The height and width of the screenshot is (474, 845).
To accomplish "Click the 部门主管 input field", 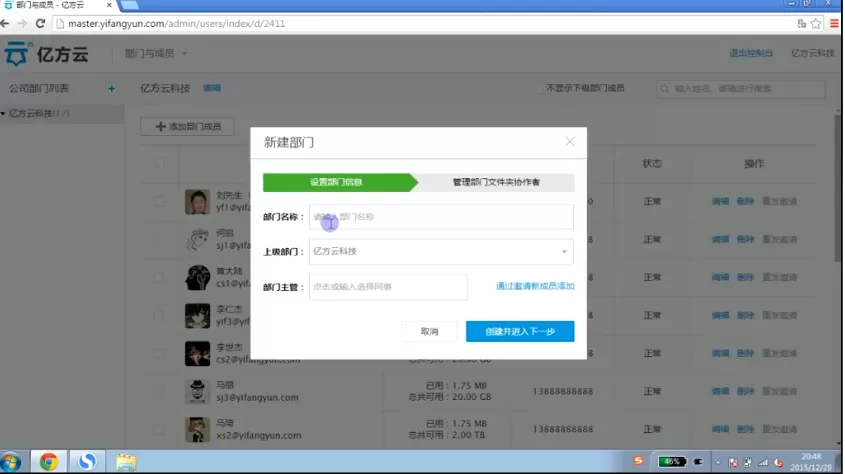I will pos(388,287).
